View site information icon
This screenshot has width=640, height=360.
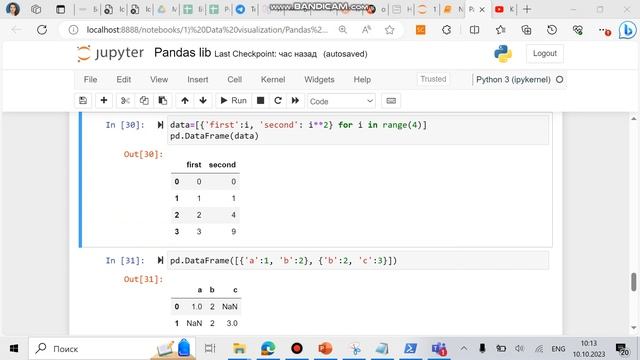click(73, 30)
